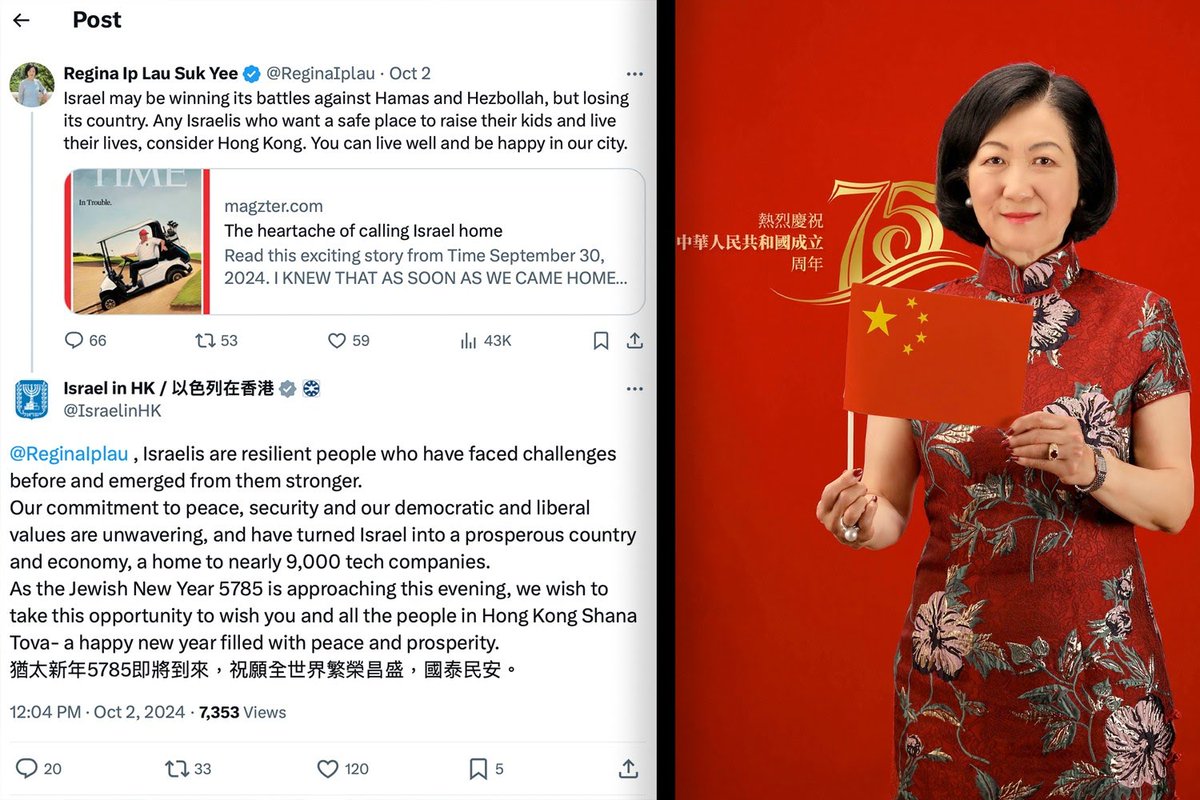Open the magzter.com article link card
Image resolution: width=1200 pixels, height=800 pixels.
[354, 242]
